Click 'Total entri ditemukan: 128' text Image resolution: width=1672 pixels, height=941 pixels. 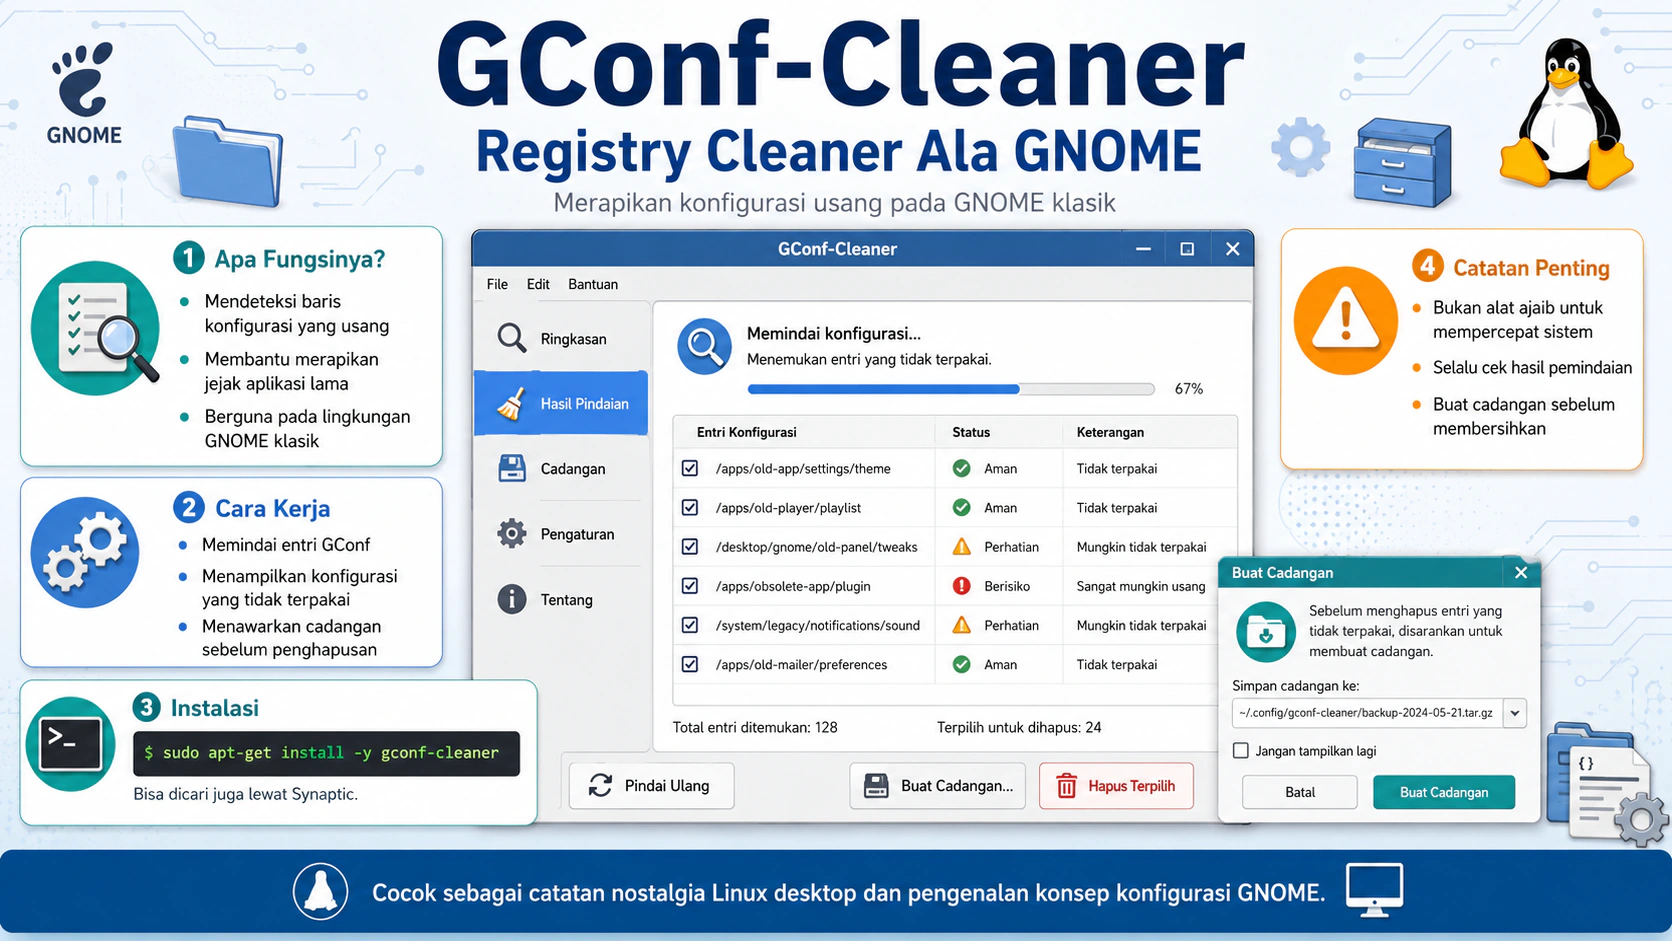coord(755,727)
